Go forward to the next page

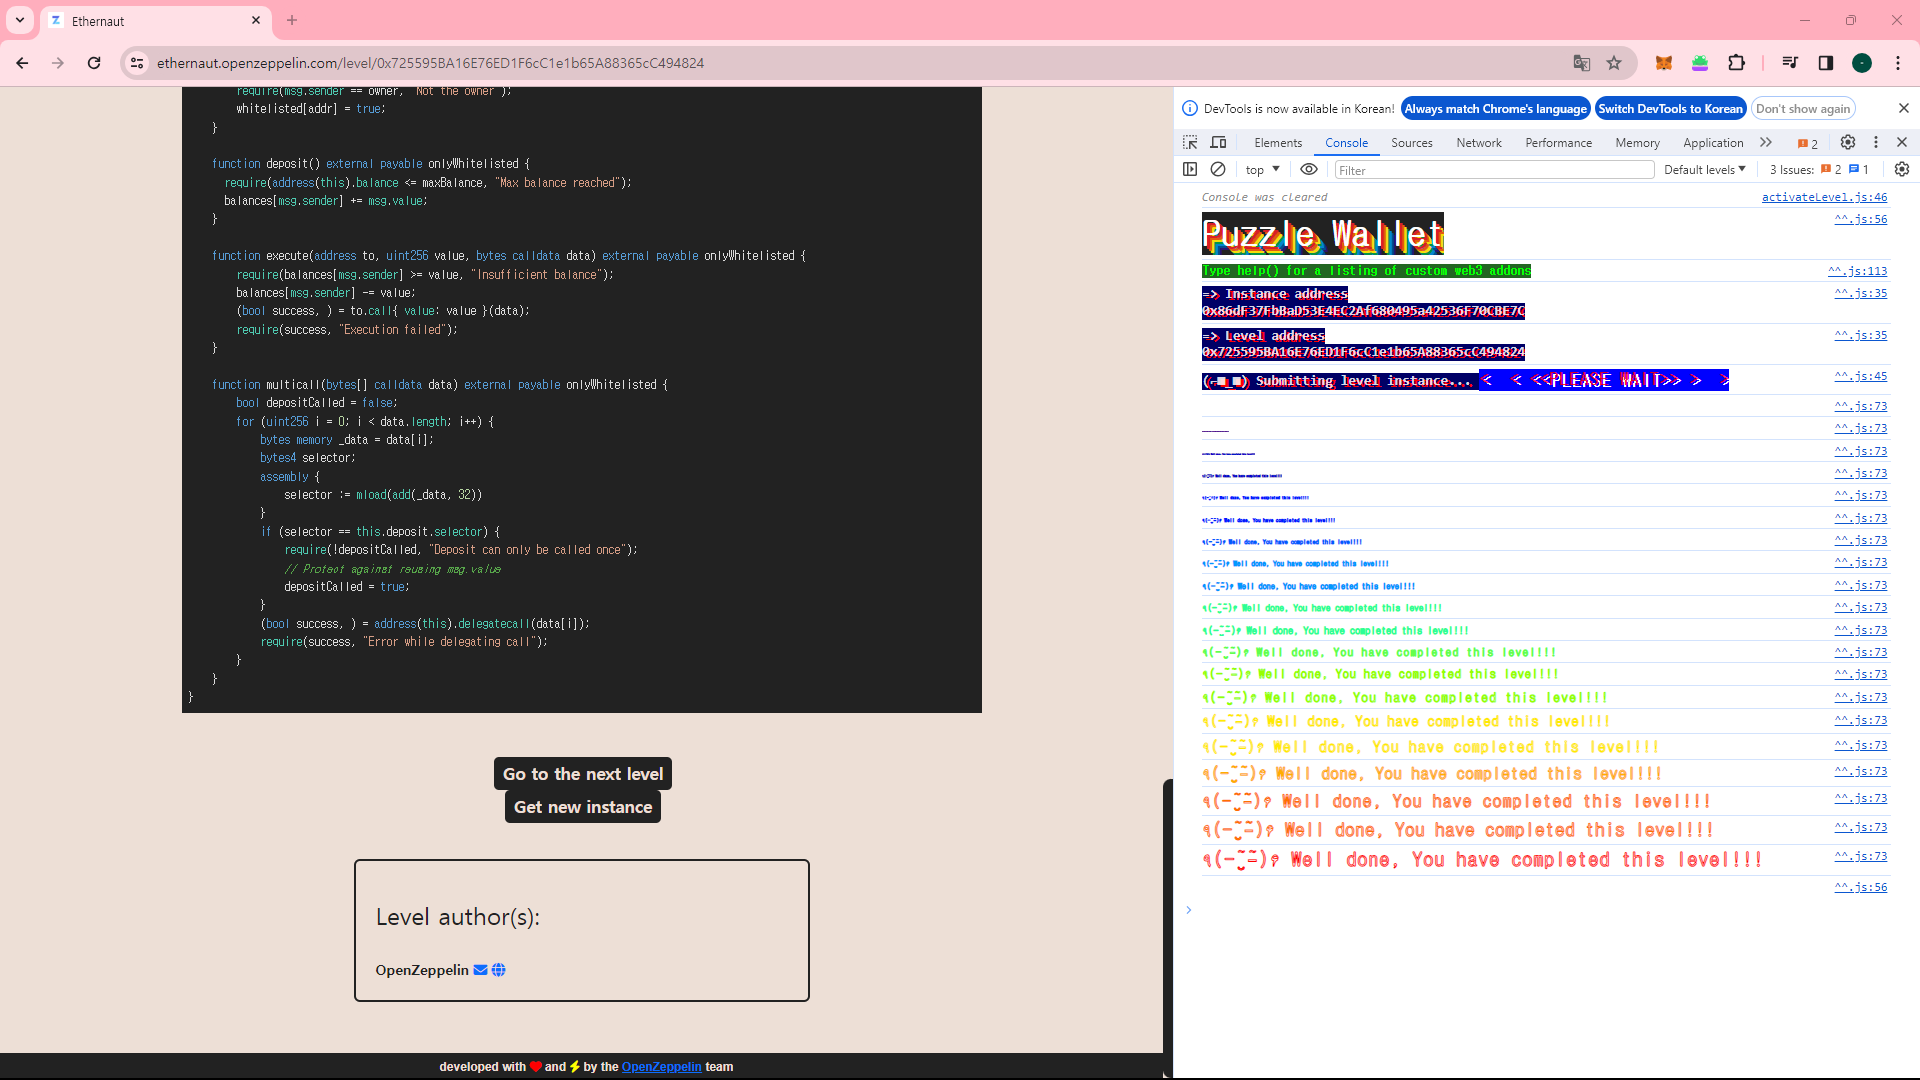[x=58, y=63]
